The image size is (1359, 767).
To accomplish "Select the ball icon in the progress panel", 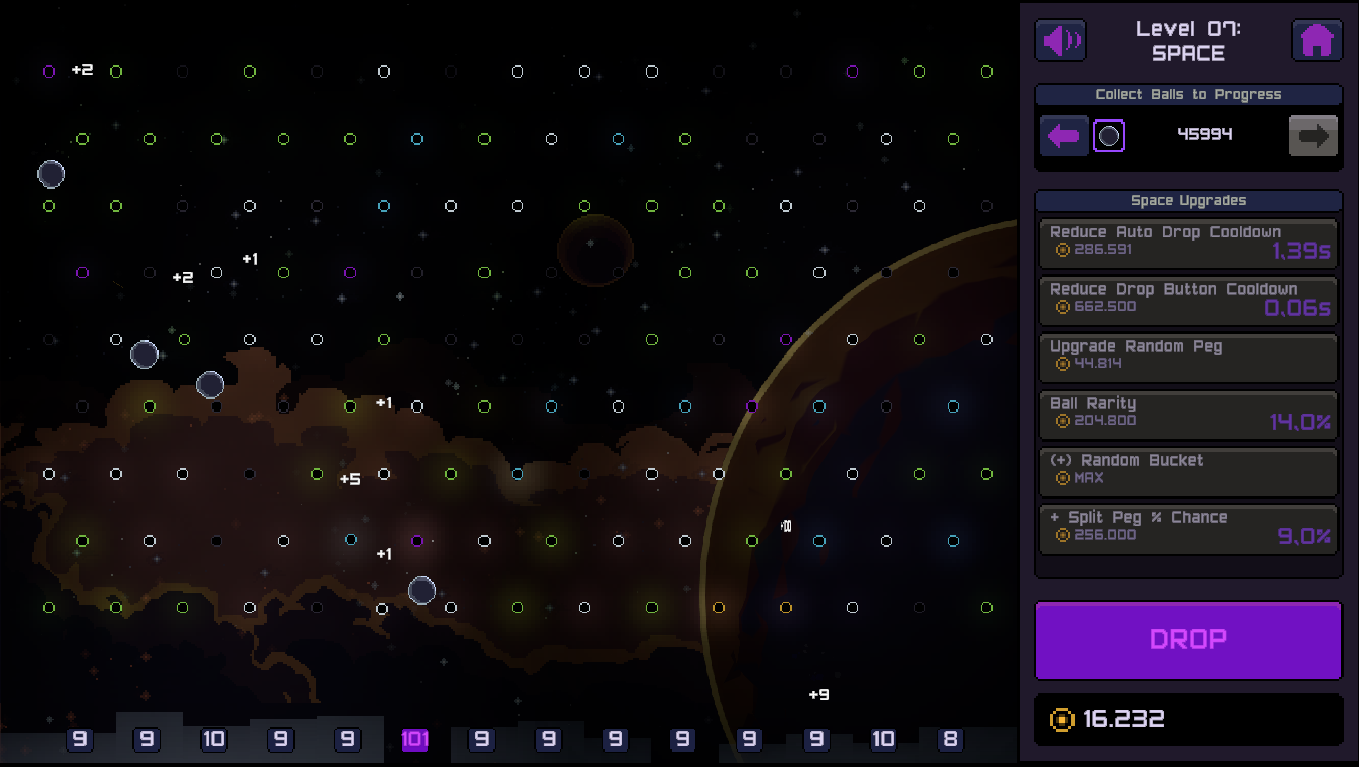I will coord(1109,135).
